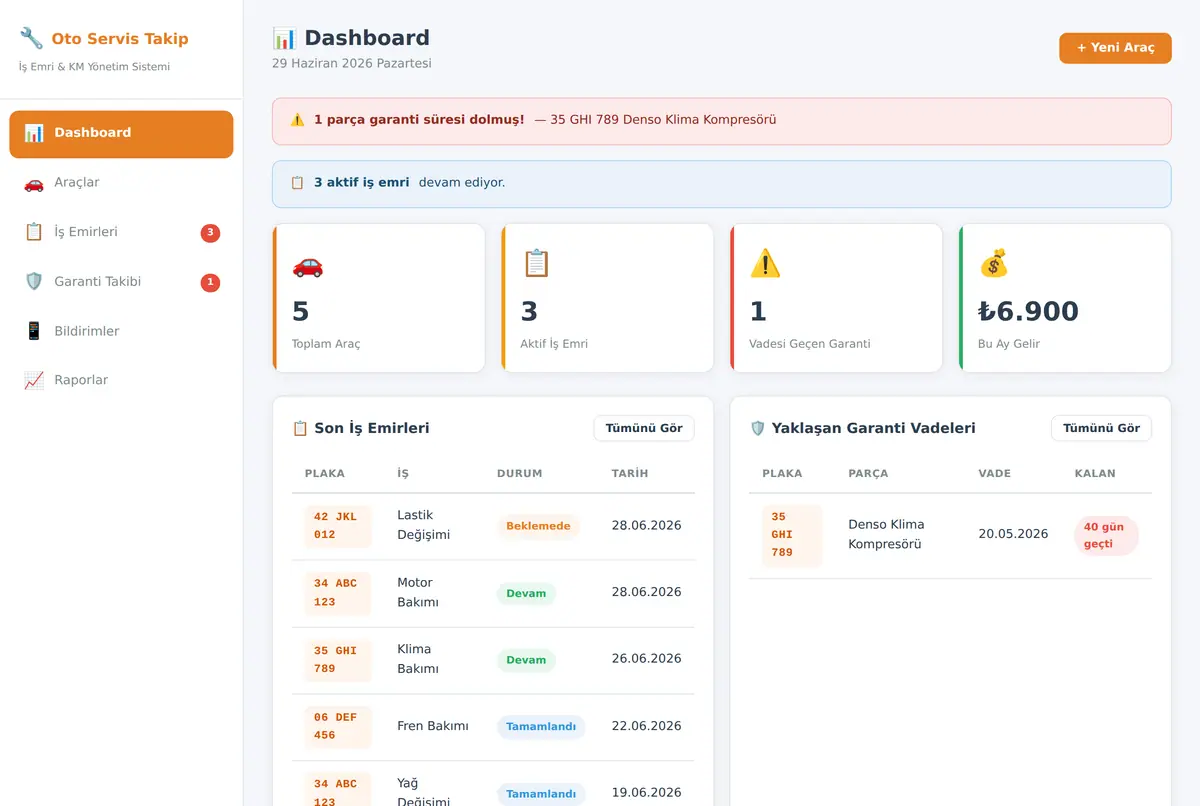The width and height of the screenshot is (1200, 806).
Task: Navigate to Bildirimler
Action: click(121, 331)
